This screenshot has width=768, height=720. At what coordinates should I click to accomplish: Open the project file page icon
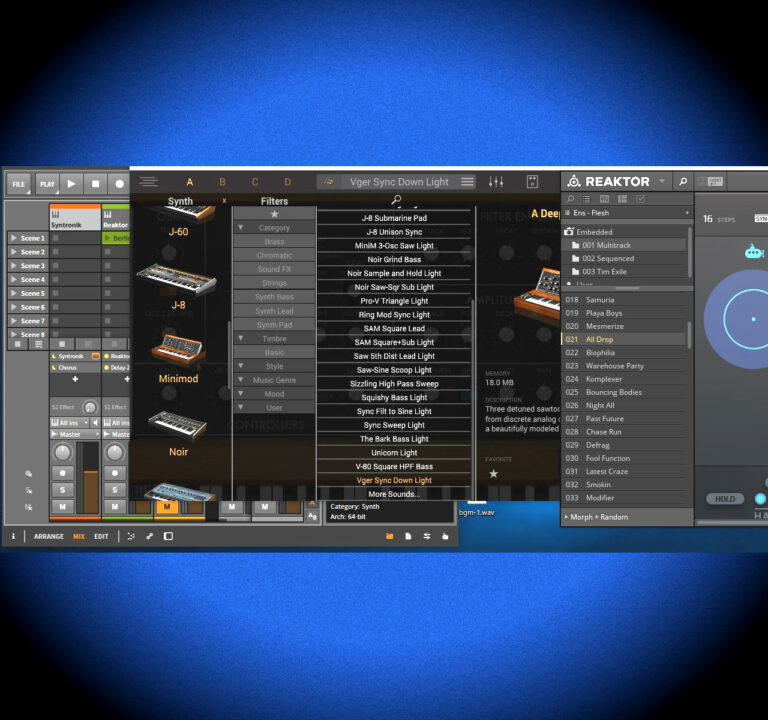click(x=408, y=536)
